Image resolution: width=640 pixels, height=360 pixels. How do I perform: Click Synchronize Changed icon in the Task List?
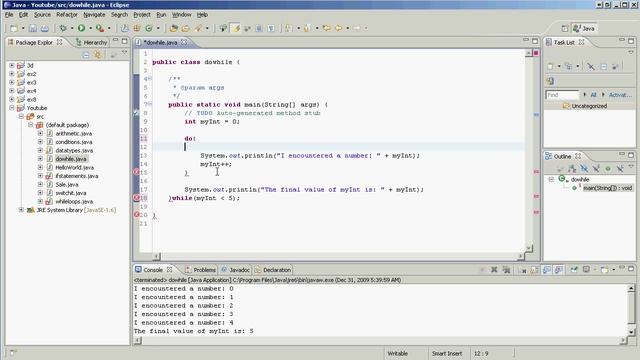tap(550, 81)
